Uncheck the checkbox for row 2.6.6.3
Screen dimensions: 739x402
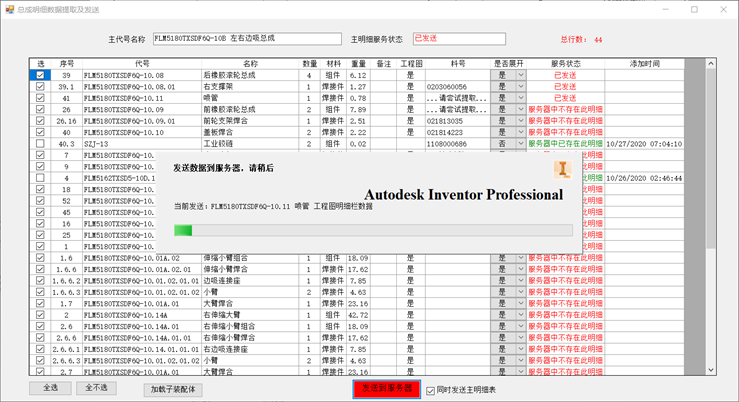[40, 360]
